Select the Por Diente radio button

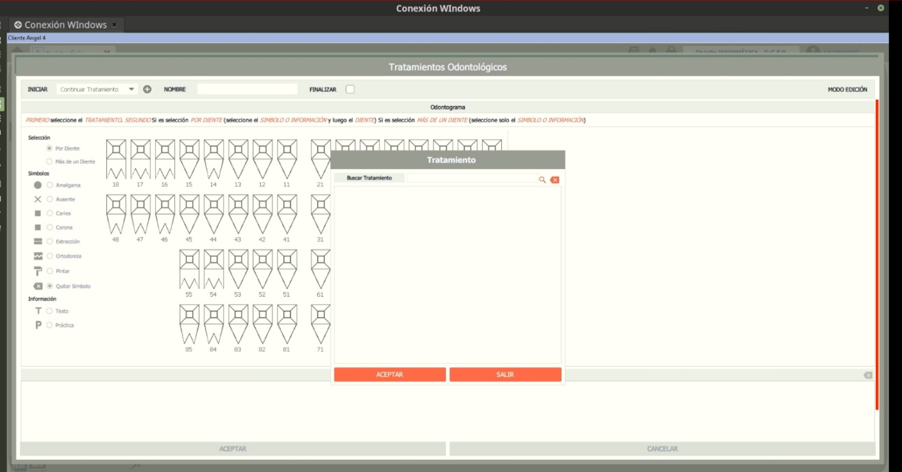pos(49,148)
